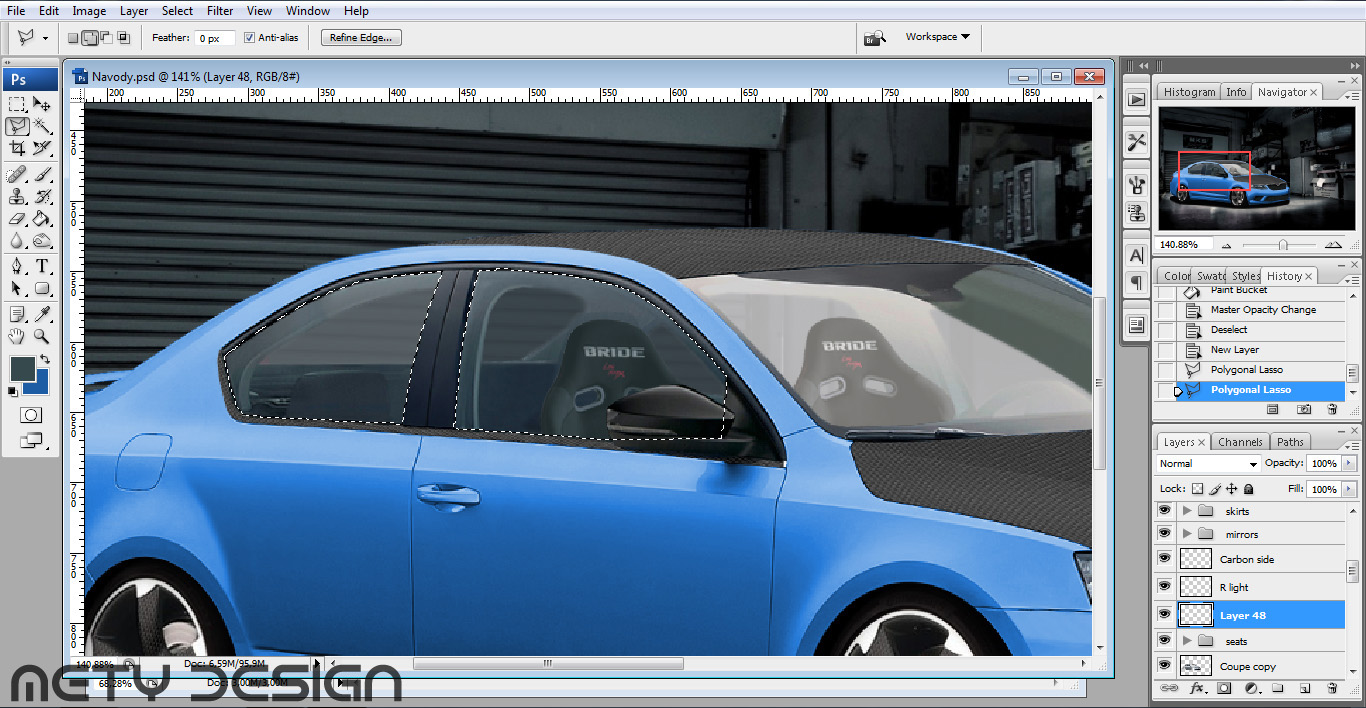Image resolution: width=1366 pixels, height=708 pixels.
Task: Open the tool preset picker arrow
Action: tap(45, 38)
